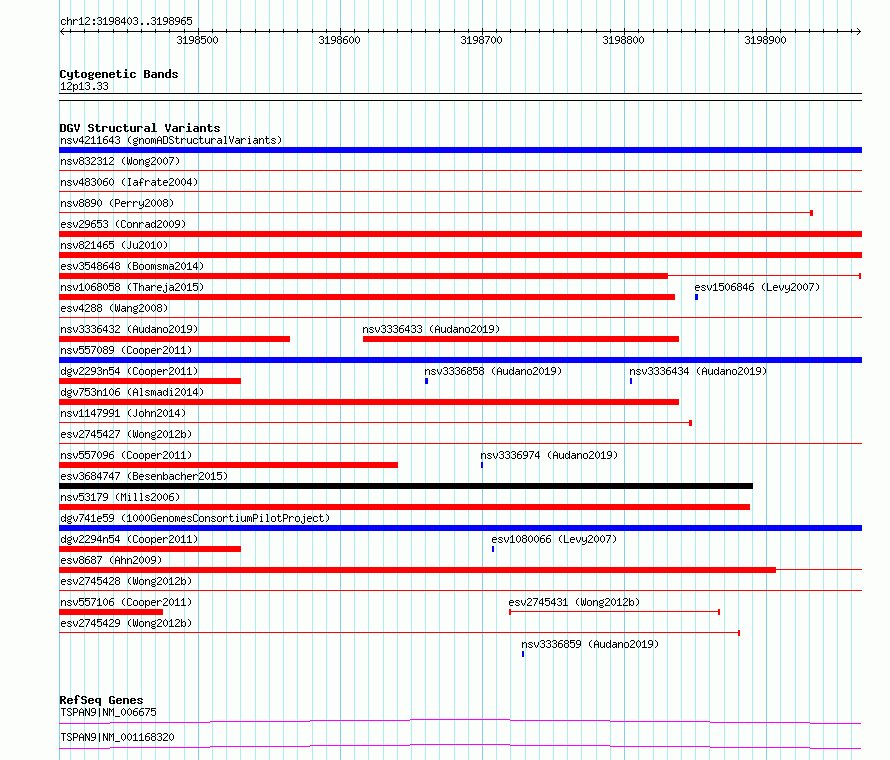Image resolution: width=890 pixels, height=760 pixels.
Task: Click the small blue marker of esv1506846
Action: click(x=696, y=297)
